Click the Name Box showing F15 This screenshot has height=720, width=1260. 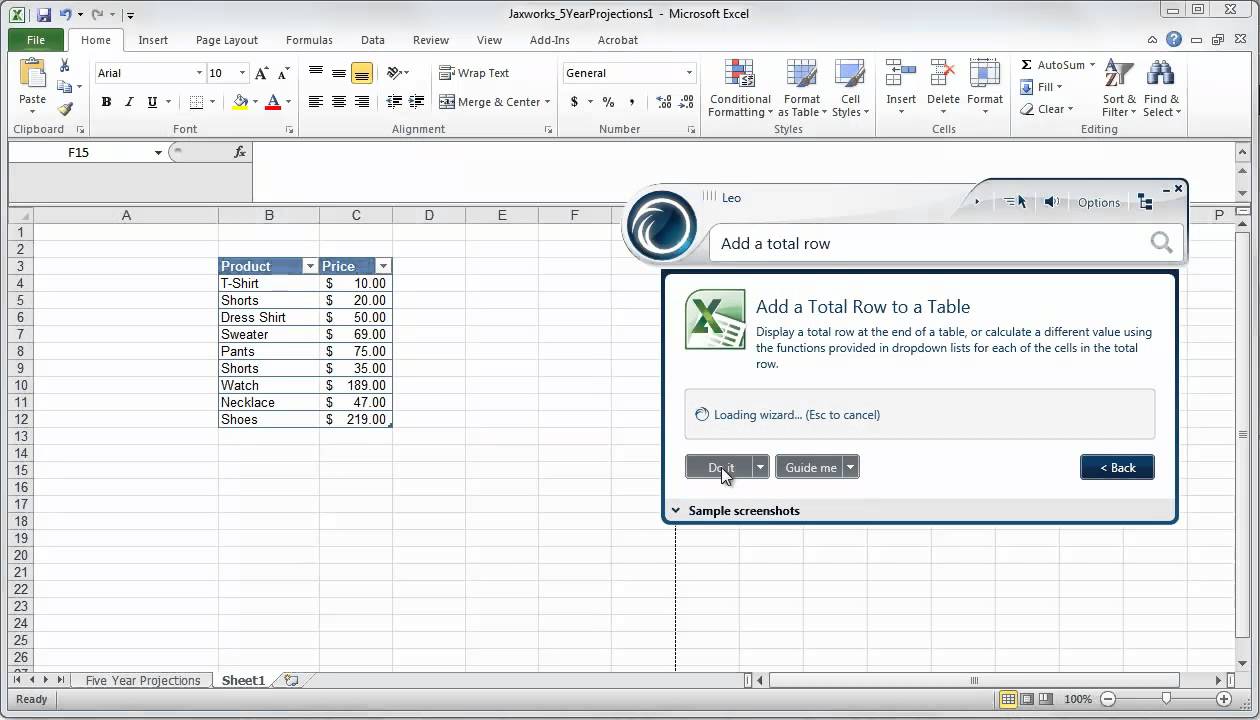78,152
